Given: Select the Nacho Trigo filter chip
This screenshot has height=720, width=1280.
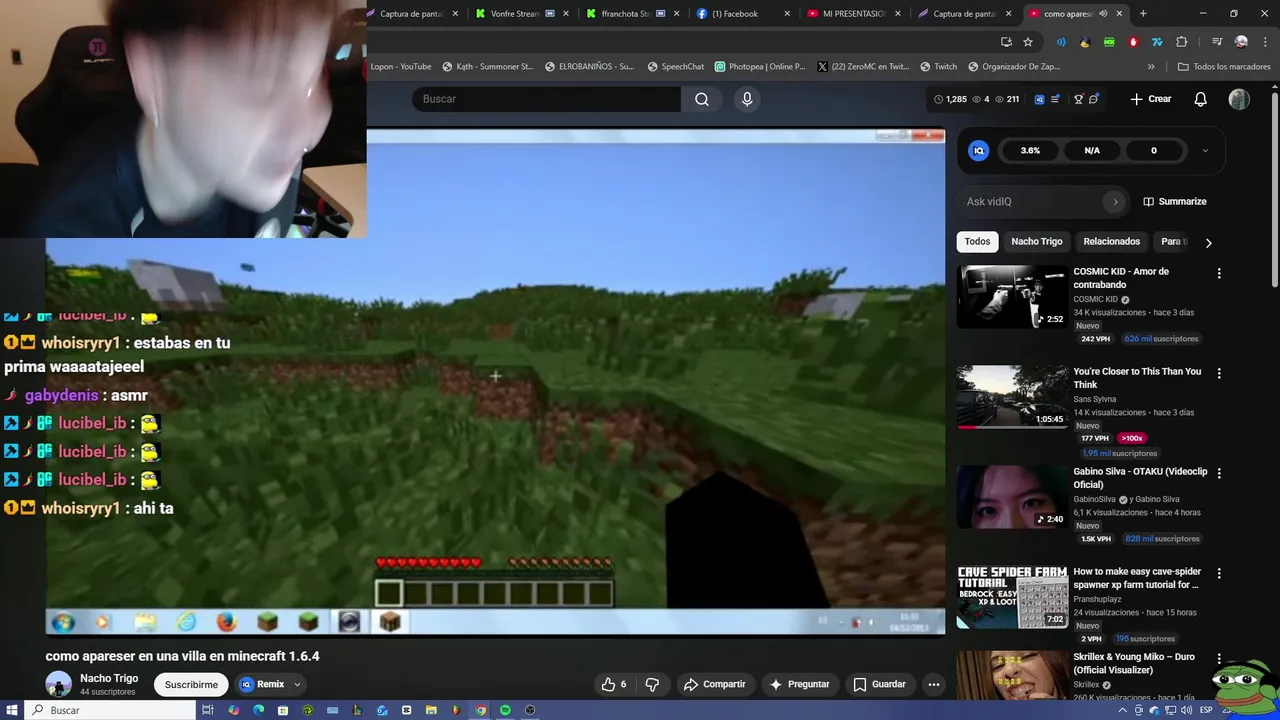Looking at the screenshot, I should tap(1036, 241).
